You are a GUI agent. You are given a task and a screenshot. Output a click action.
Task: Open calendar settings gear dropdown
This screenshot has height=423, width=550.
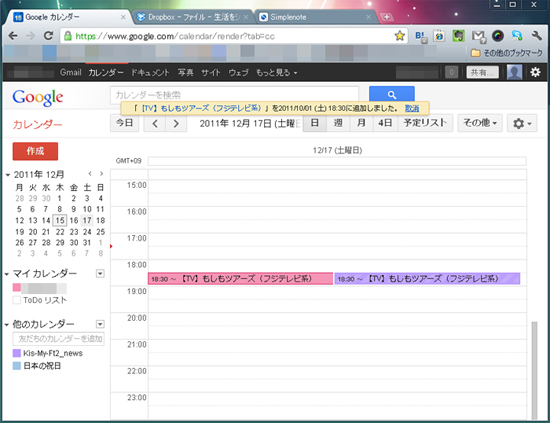(x=522, y=123)
